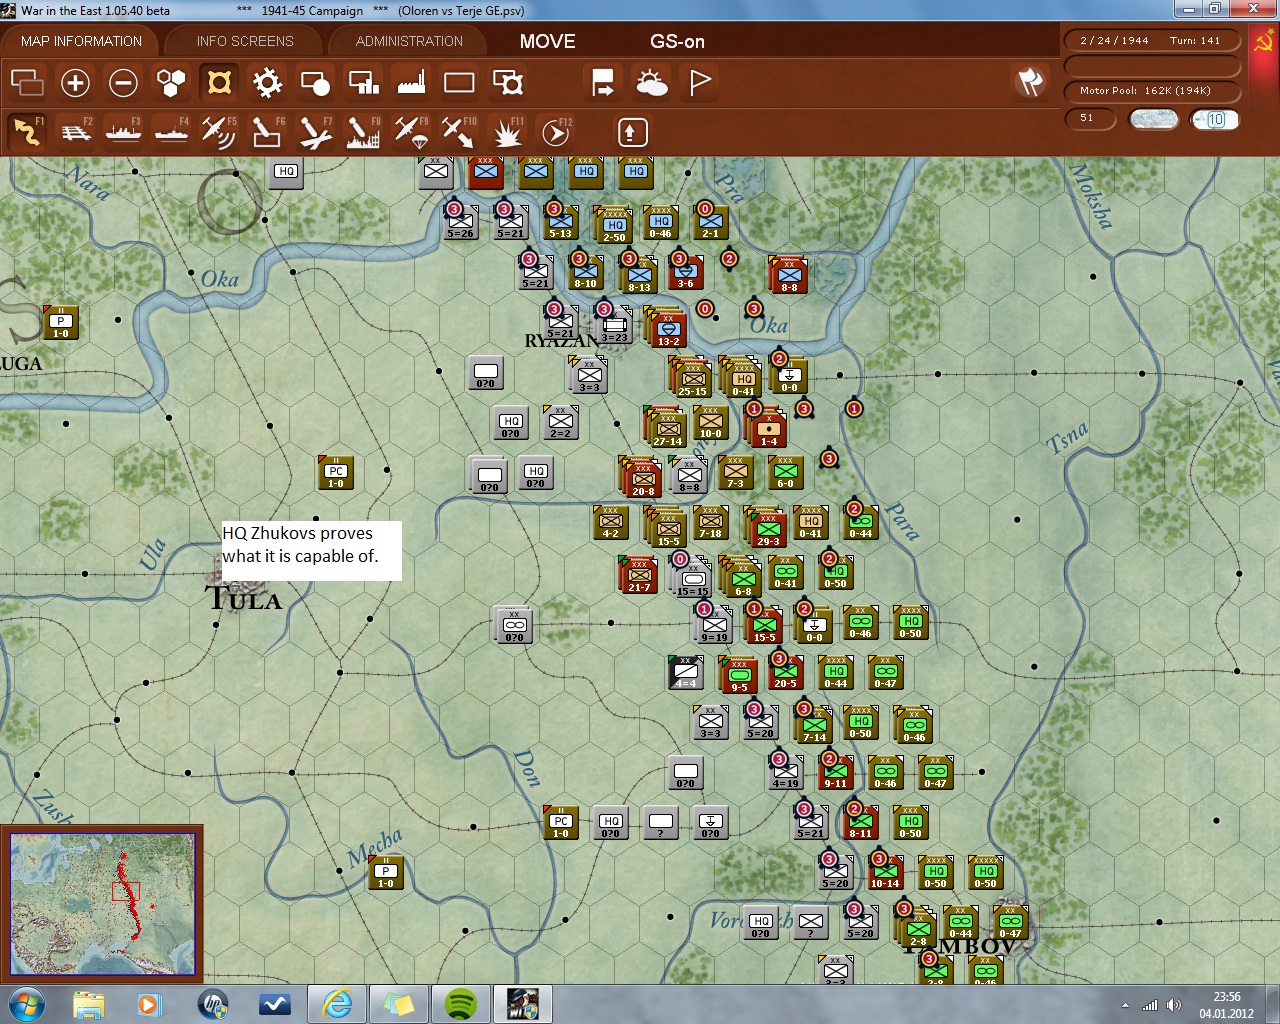Click the crossed white flags icon
Viewport: 1280px width, 1024px height.
tap(1030, 82)
